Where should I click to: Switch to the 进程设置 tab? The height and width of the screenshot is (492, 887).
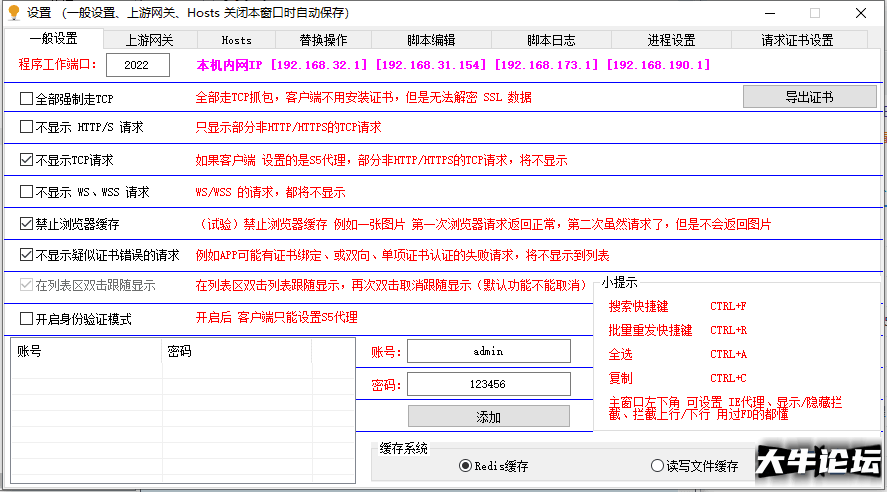pyautogui.click(x=671, y=40)
